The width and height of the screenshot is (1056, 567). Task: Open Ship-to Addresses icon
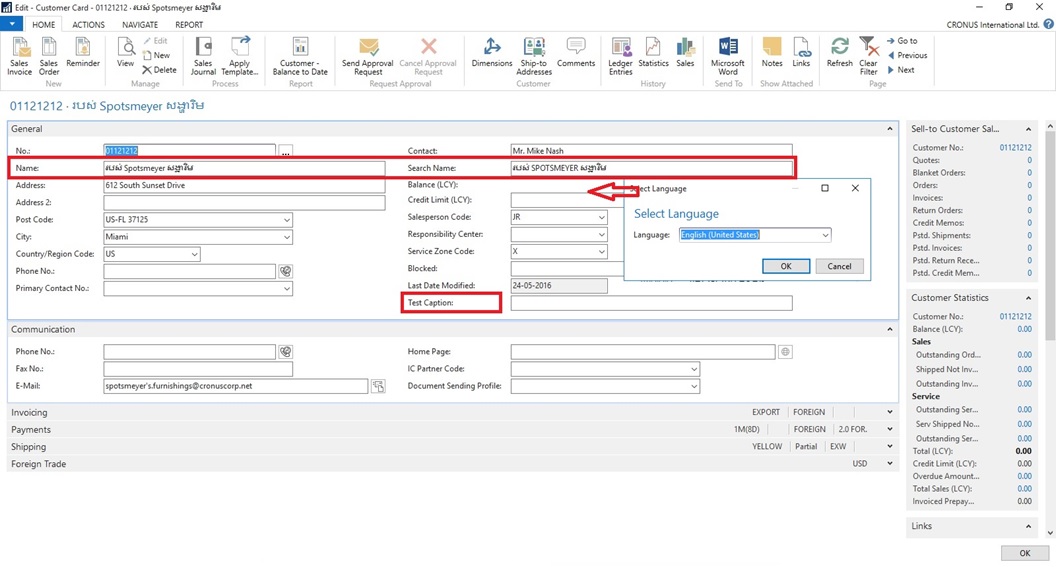(x=534, y=55)
